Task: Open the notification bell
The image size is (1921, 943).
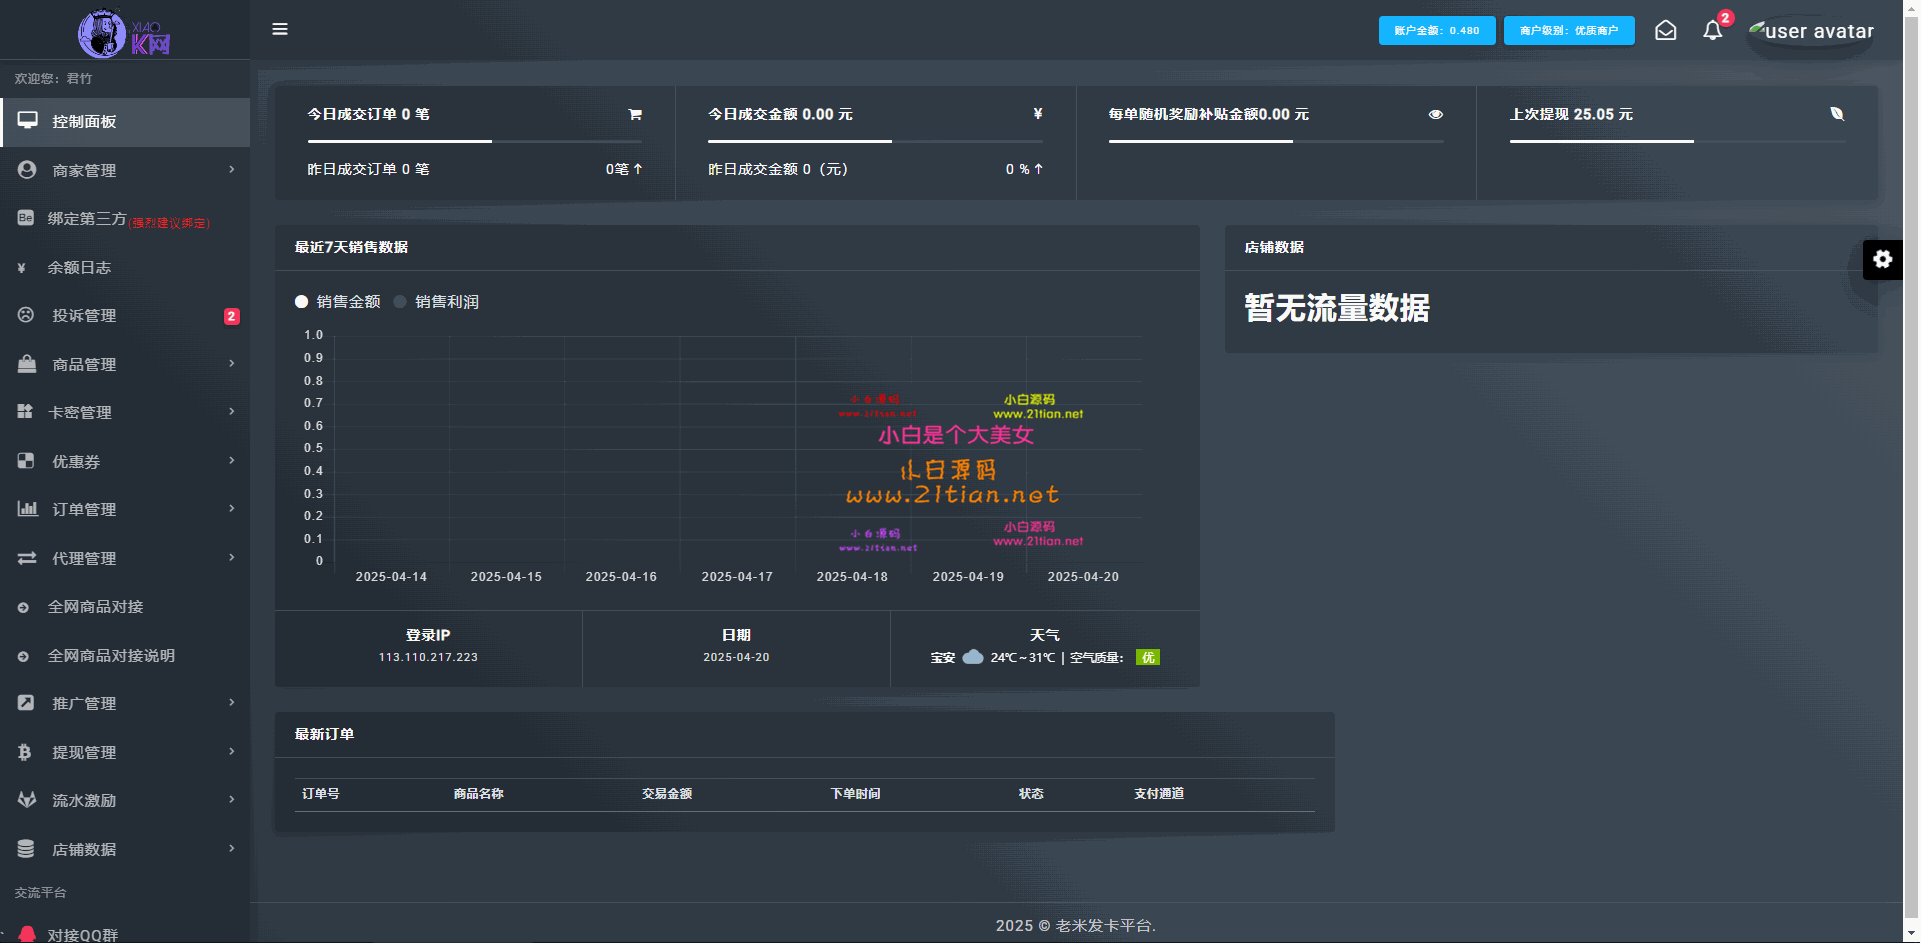Action: (x=1712, y=31)
